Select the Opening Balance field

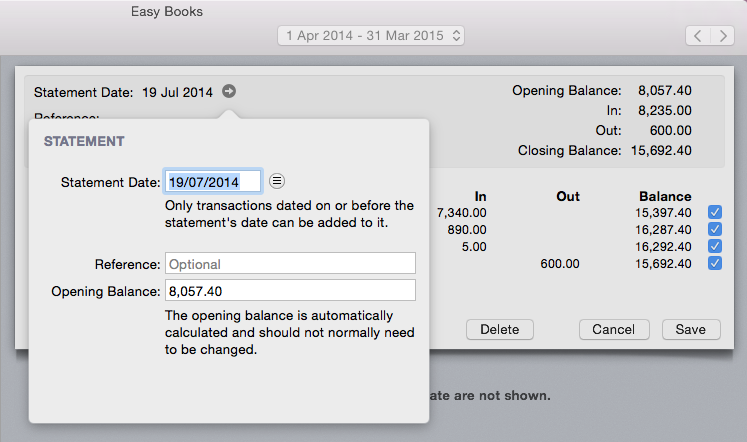[290, 291]
